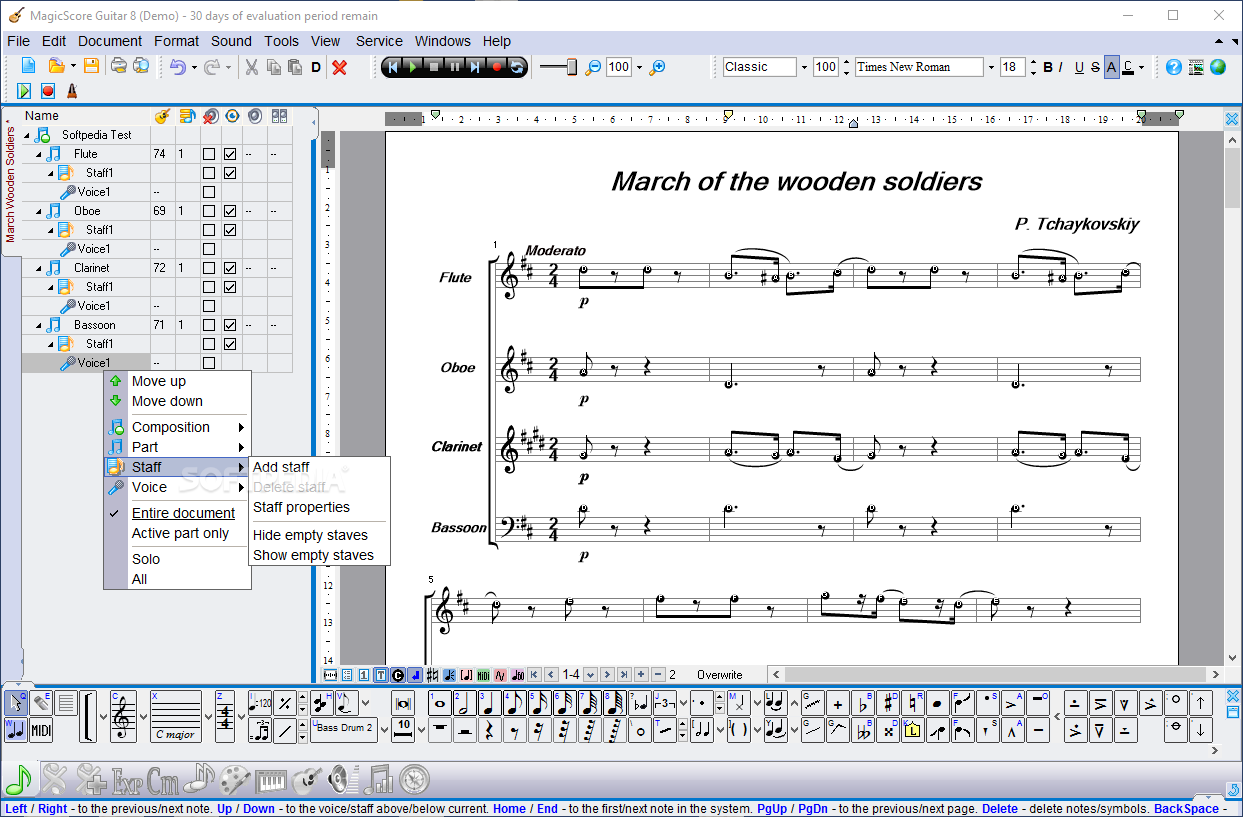Click the Help question mark icon
Viewport: 1243px width, 817px height.
point(1173,67)
